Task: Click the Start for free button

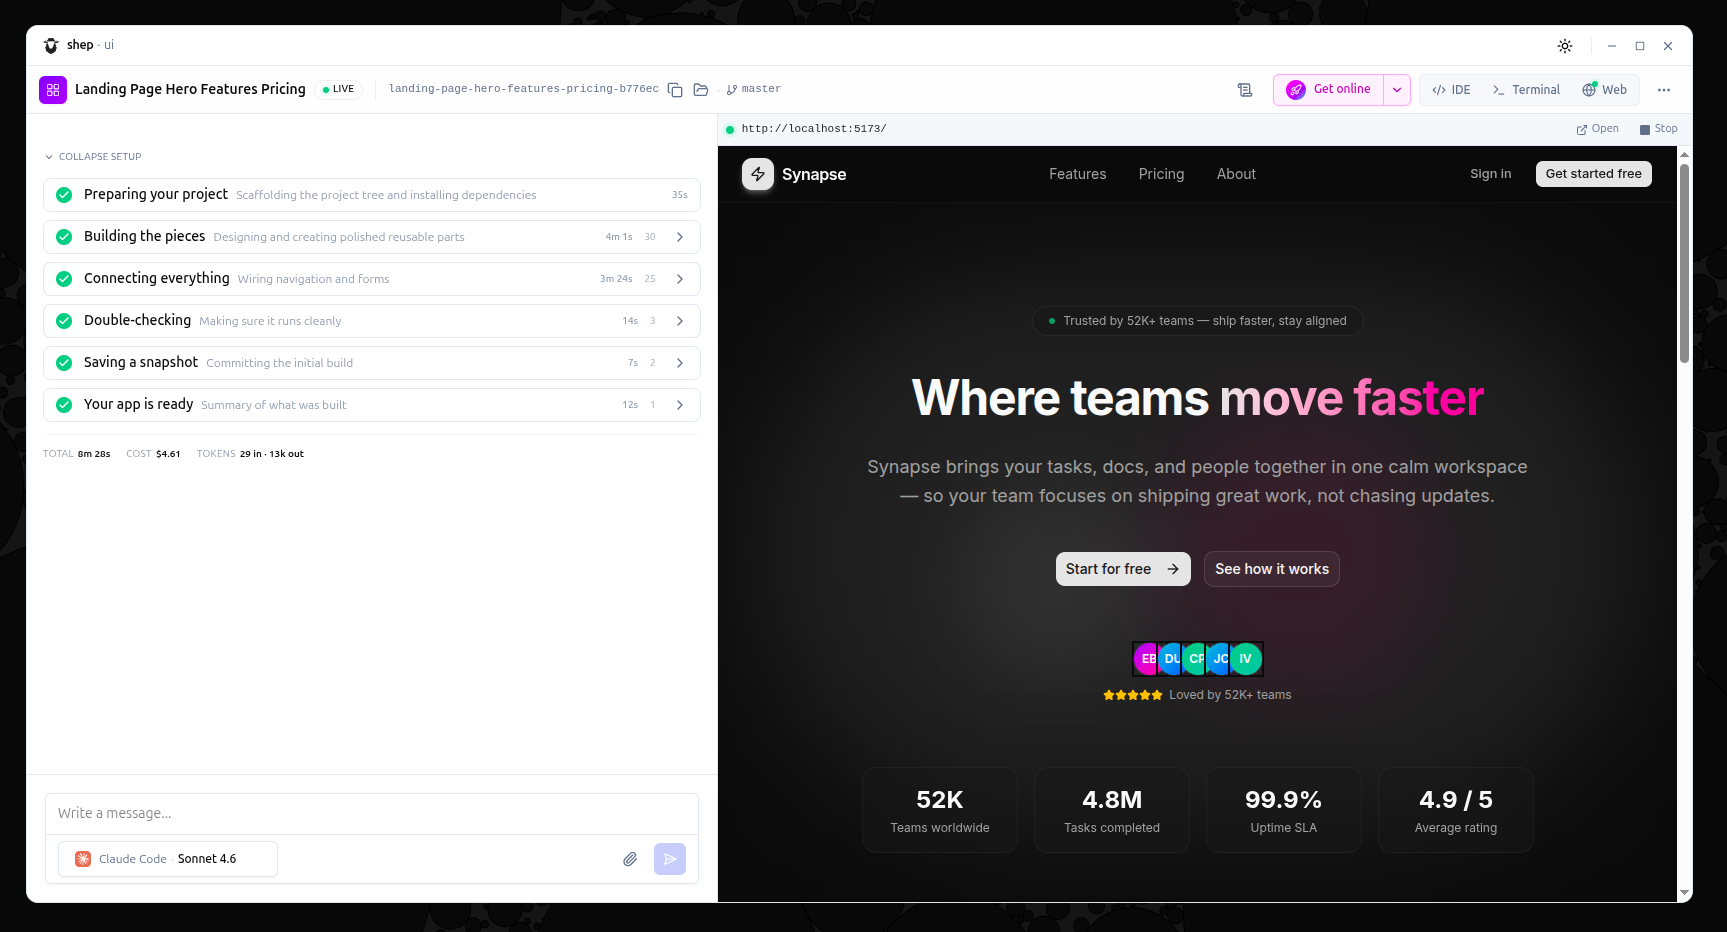Action: 1122,568
